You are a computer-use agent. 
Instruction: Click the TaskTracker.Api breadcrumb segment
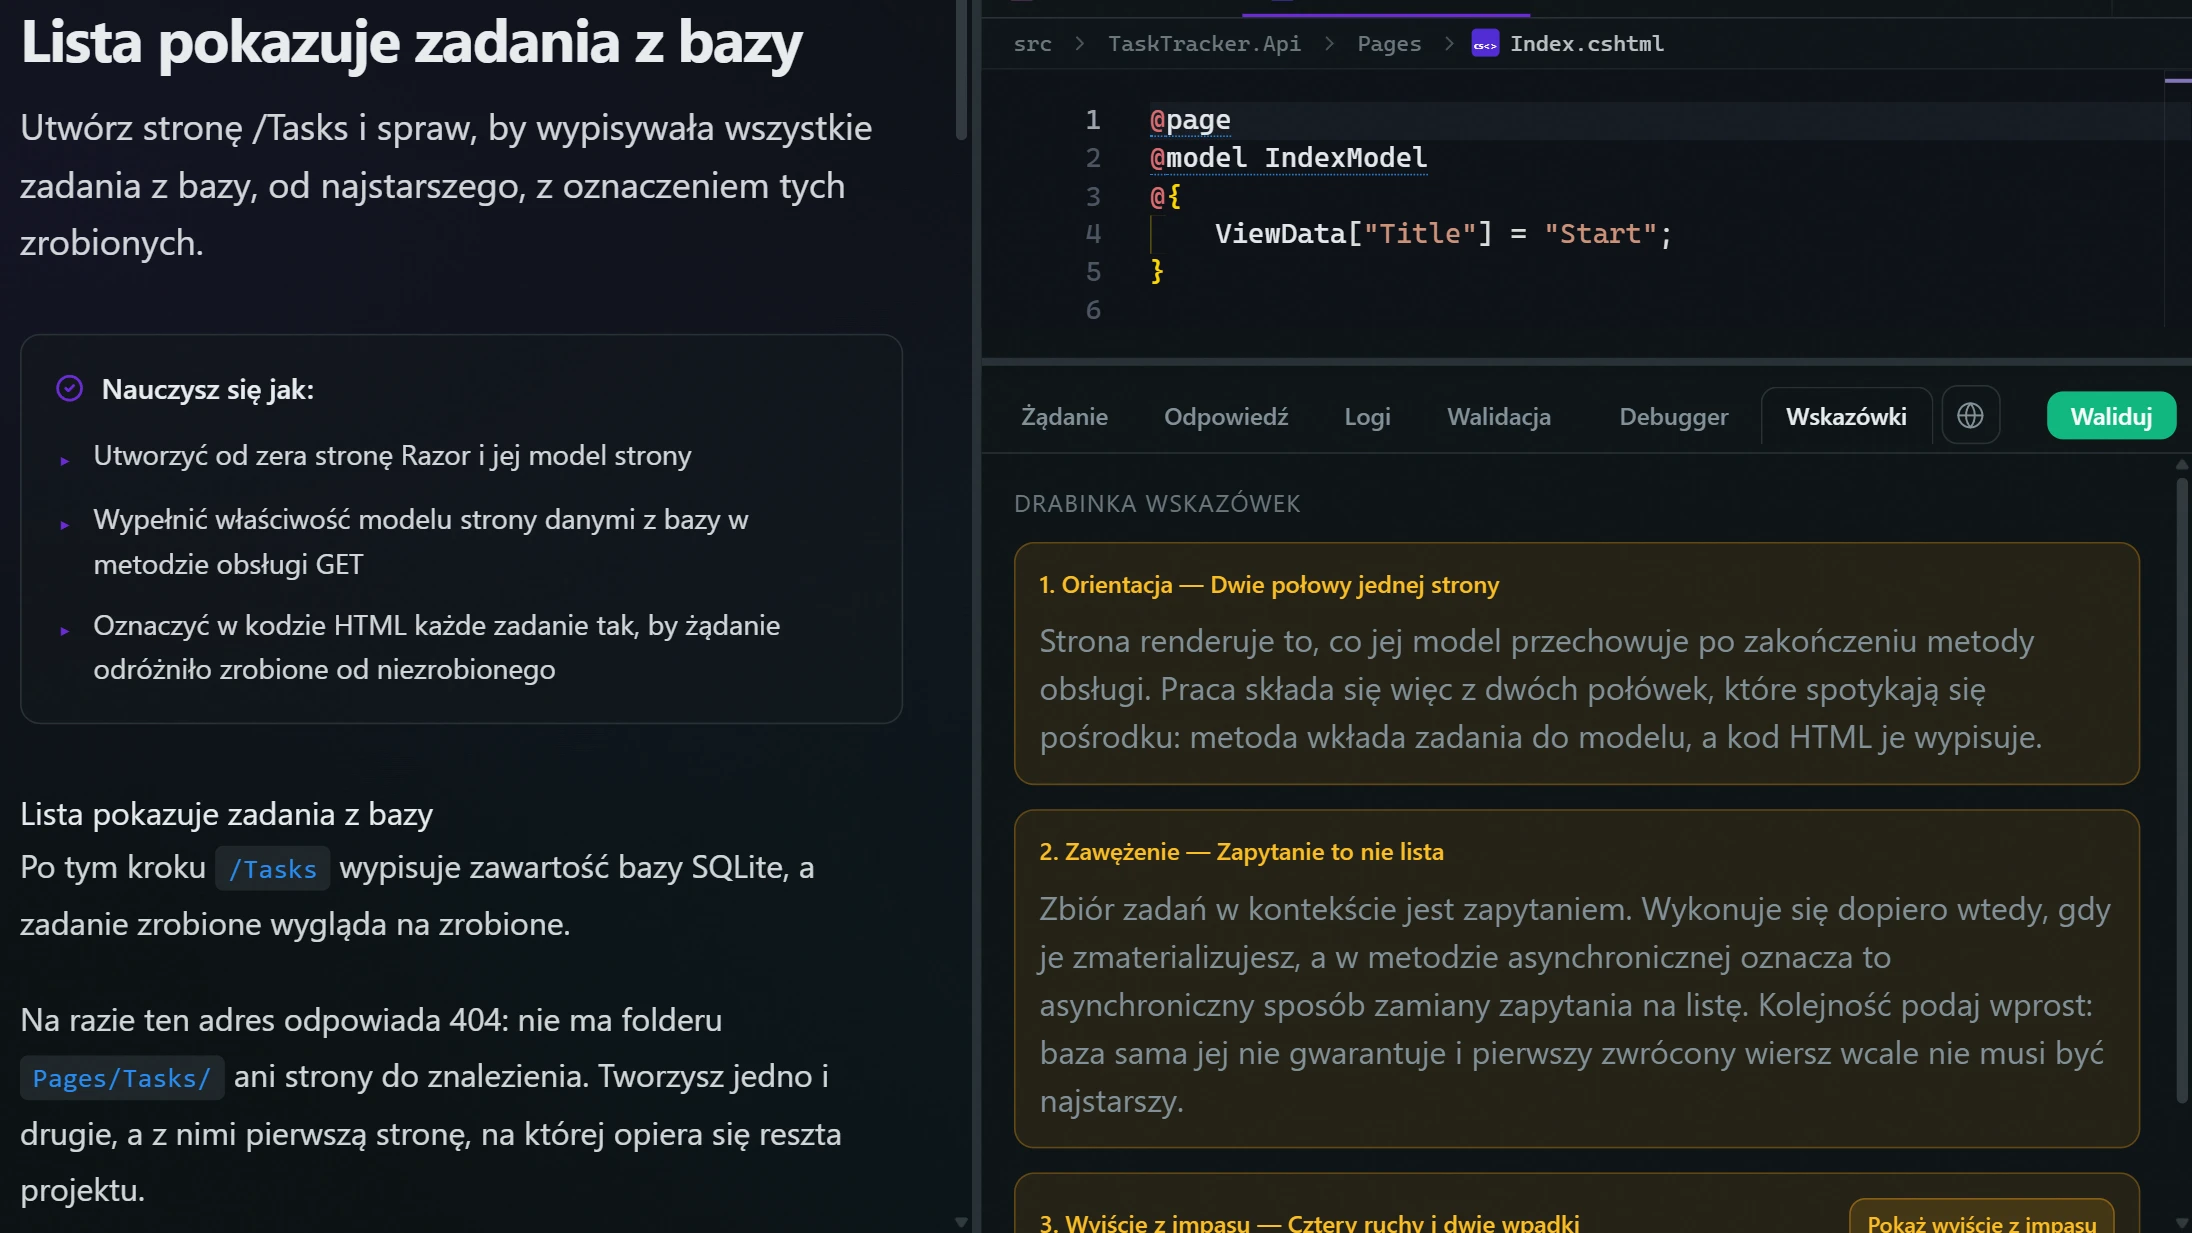click(x=1204, y=44)
